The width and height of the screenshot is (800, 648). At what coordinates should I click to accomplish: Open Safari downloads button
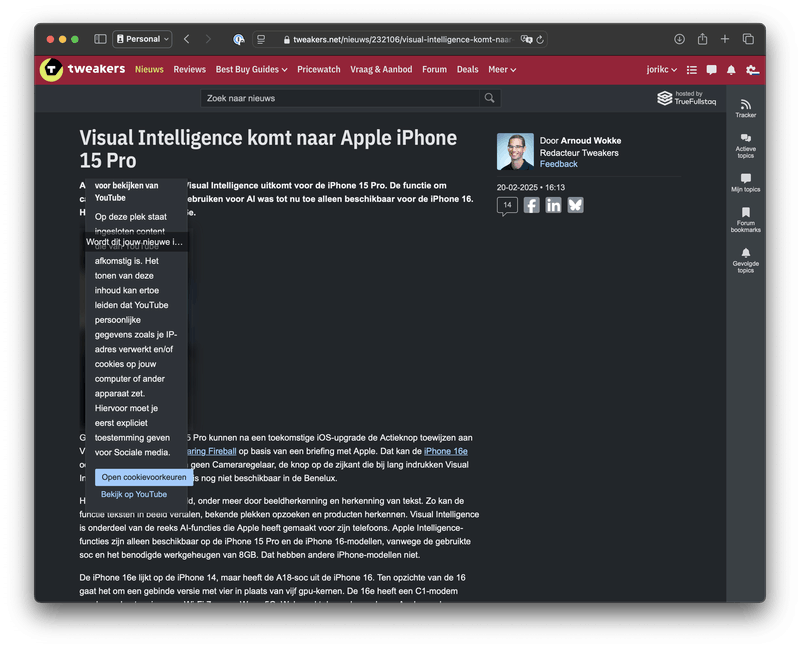click(x=679, y=39)
